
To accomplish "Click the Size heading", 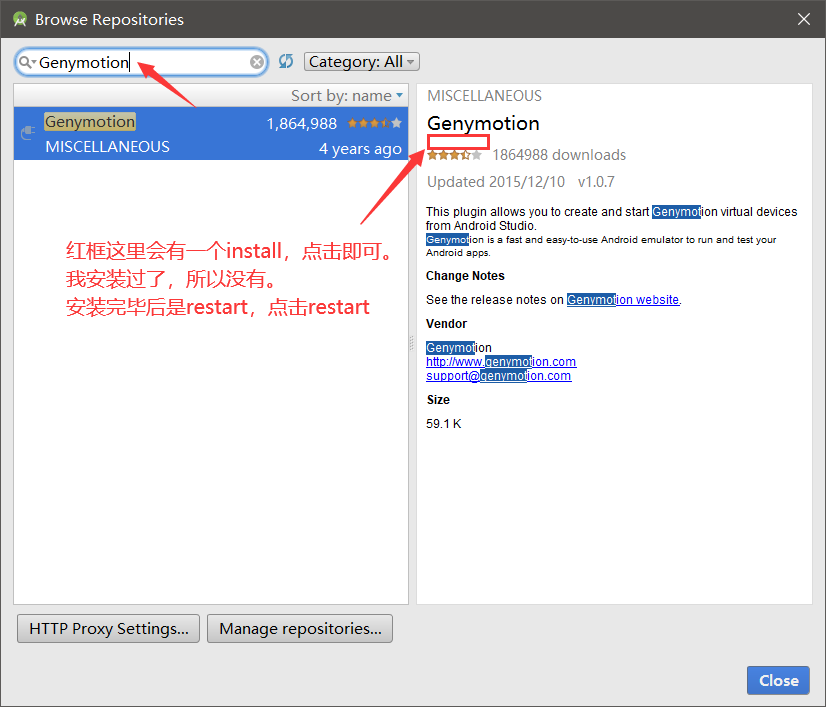I will (x=438, y=400).
